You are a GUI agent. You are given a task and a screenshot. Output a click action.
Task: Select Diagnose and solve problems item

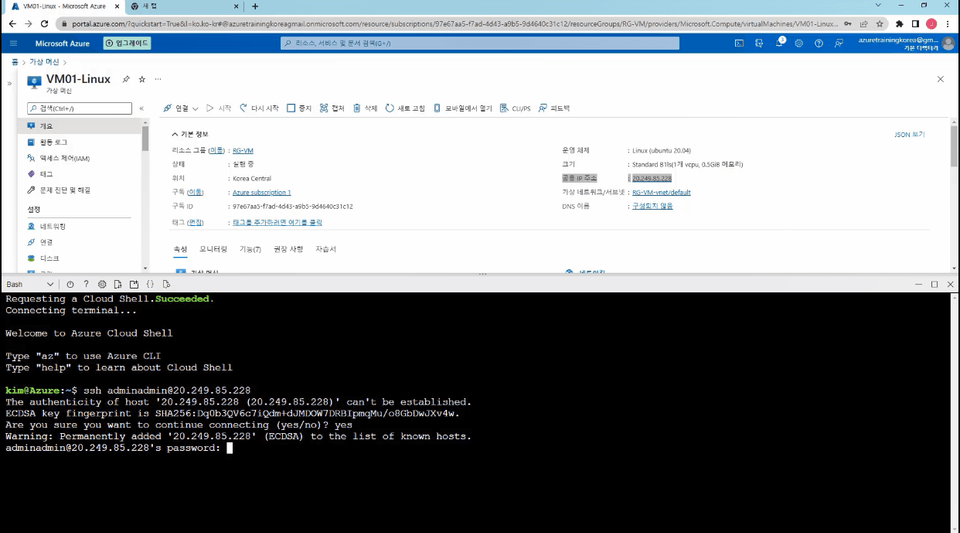[80, 190]
